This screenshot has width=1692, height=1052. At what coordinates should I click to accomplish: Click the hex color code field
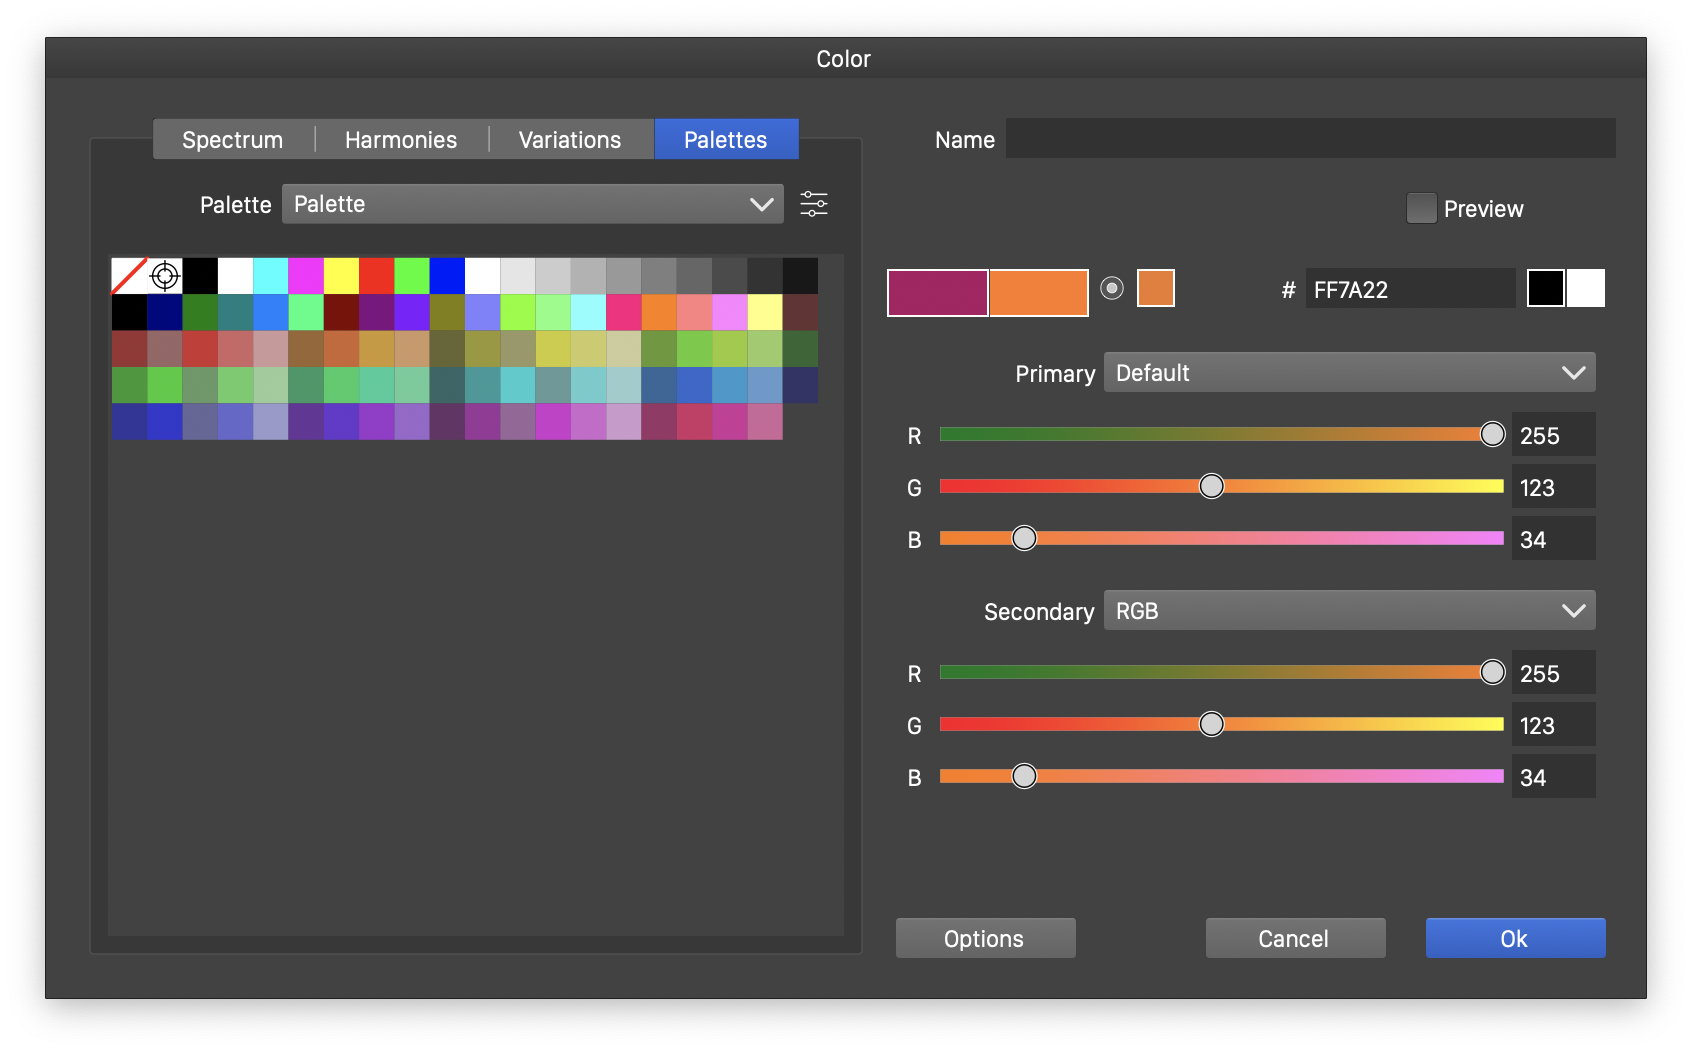click(x=1409, y=290)
